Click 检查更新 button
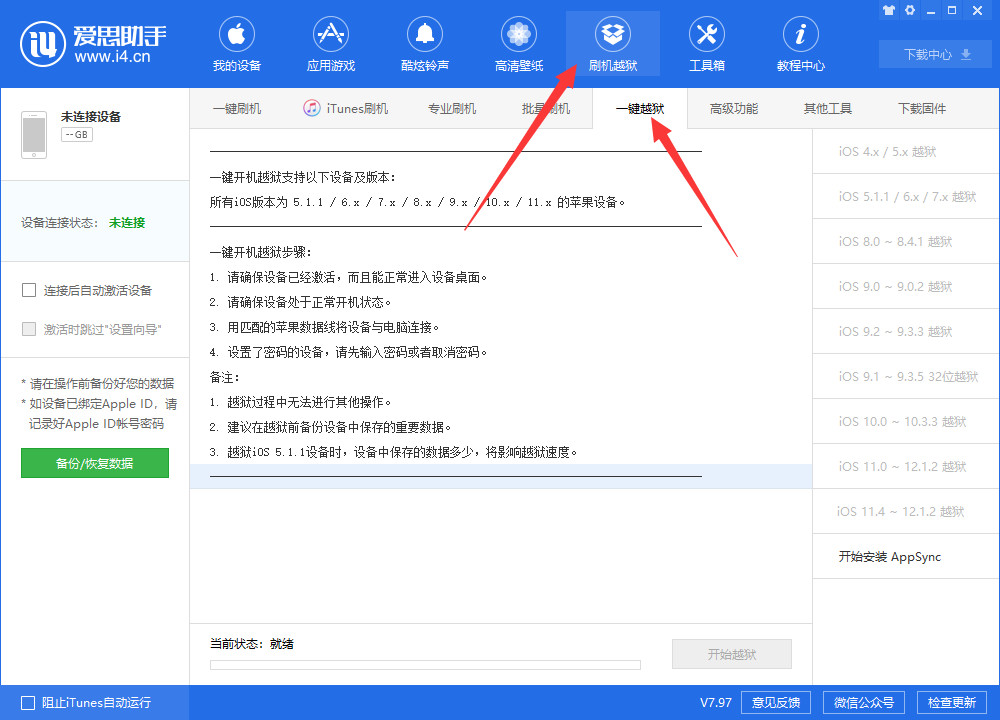1000x720 pixels. coord(951,702)
